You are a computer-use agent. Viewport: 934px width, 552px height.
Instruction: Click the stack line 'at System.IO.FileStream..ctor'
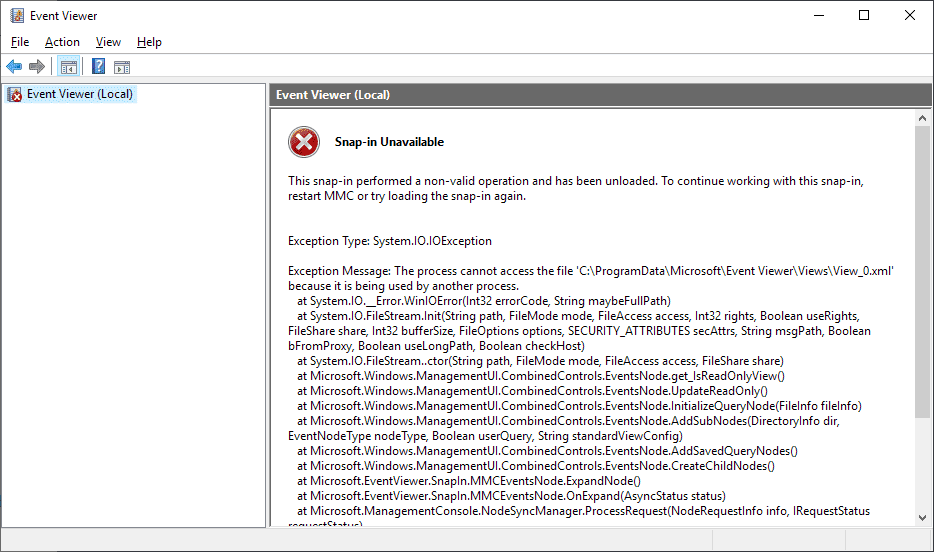(540, 361)
